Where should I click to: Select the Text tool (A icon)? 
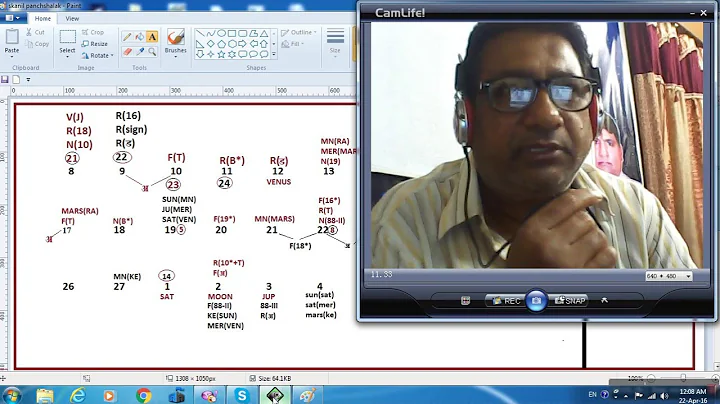[152, 37]
